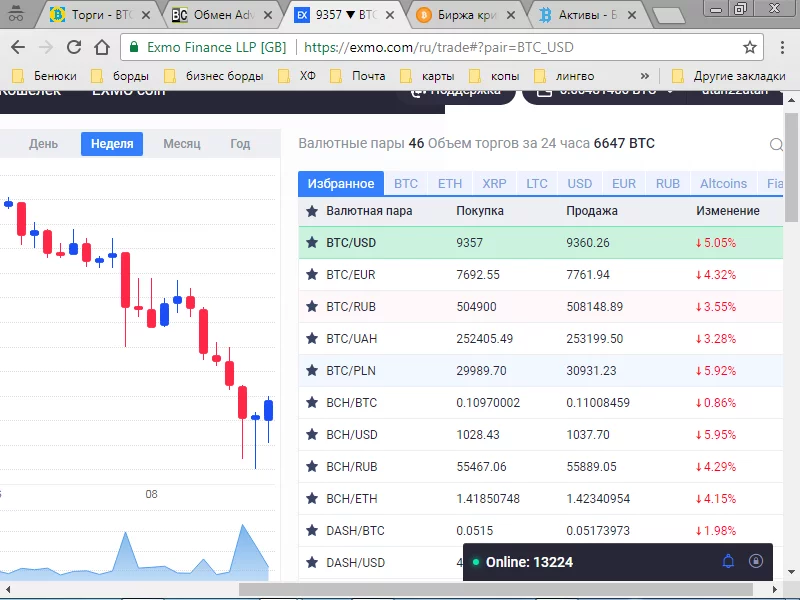Open the ХФ bookmarks folder
The width and height of the screenshot is (800, 600).
click(297, 76)
